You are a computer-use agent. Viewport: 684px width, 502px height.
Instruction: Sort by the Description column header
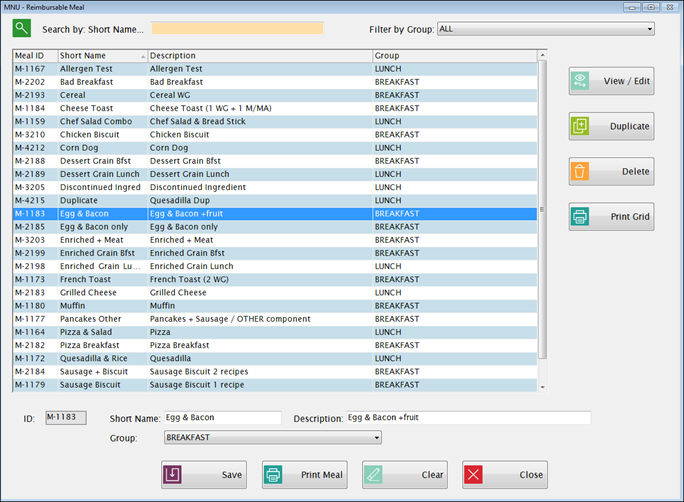pyautogui.click(x=260, y=56)
